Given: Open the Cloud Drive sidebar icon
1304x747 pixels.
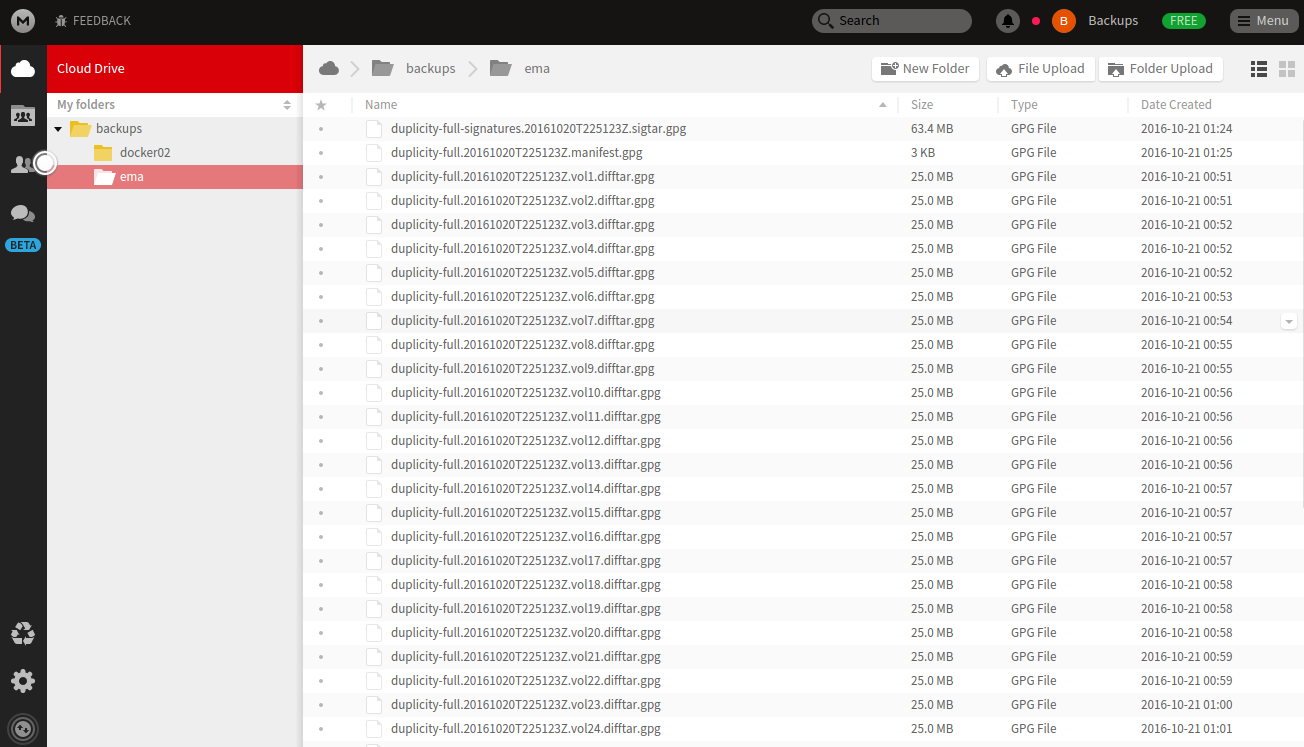Looking at the screenshot, I should tap(23, 69).
